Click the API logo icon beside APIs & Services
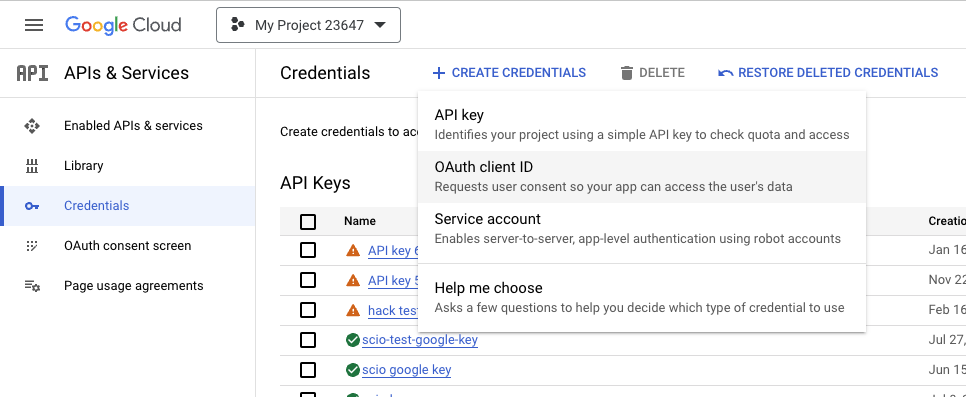 [x=32, y=73]
